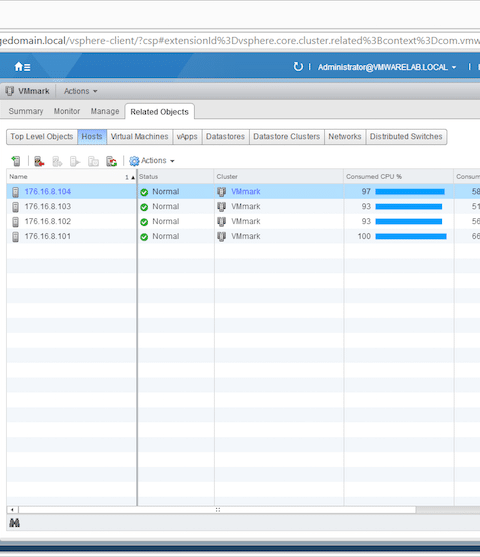The image size is (480, 557).
Task: Open the gear Actions dropdown in toolbar
Action: [x=152, y=161]
